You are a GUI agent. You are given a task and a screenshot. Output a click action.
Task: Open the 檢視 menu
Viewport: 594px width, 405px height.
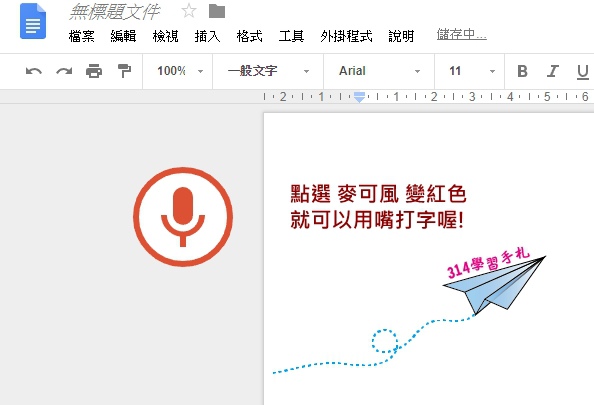(165, 36)
